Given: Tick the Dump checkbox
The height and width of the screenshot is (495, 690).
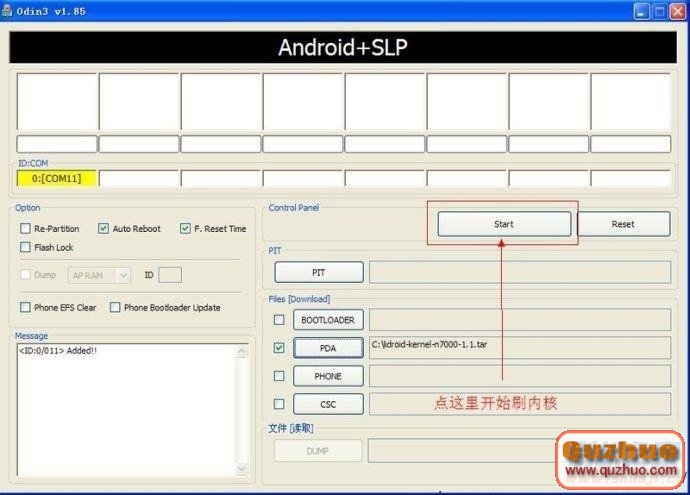Looking at the screenshot, I should pos(26,275).
